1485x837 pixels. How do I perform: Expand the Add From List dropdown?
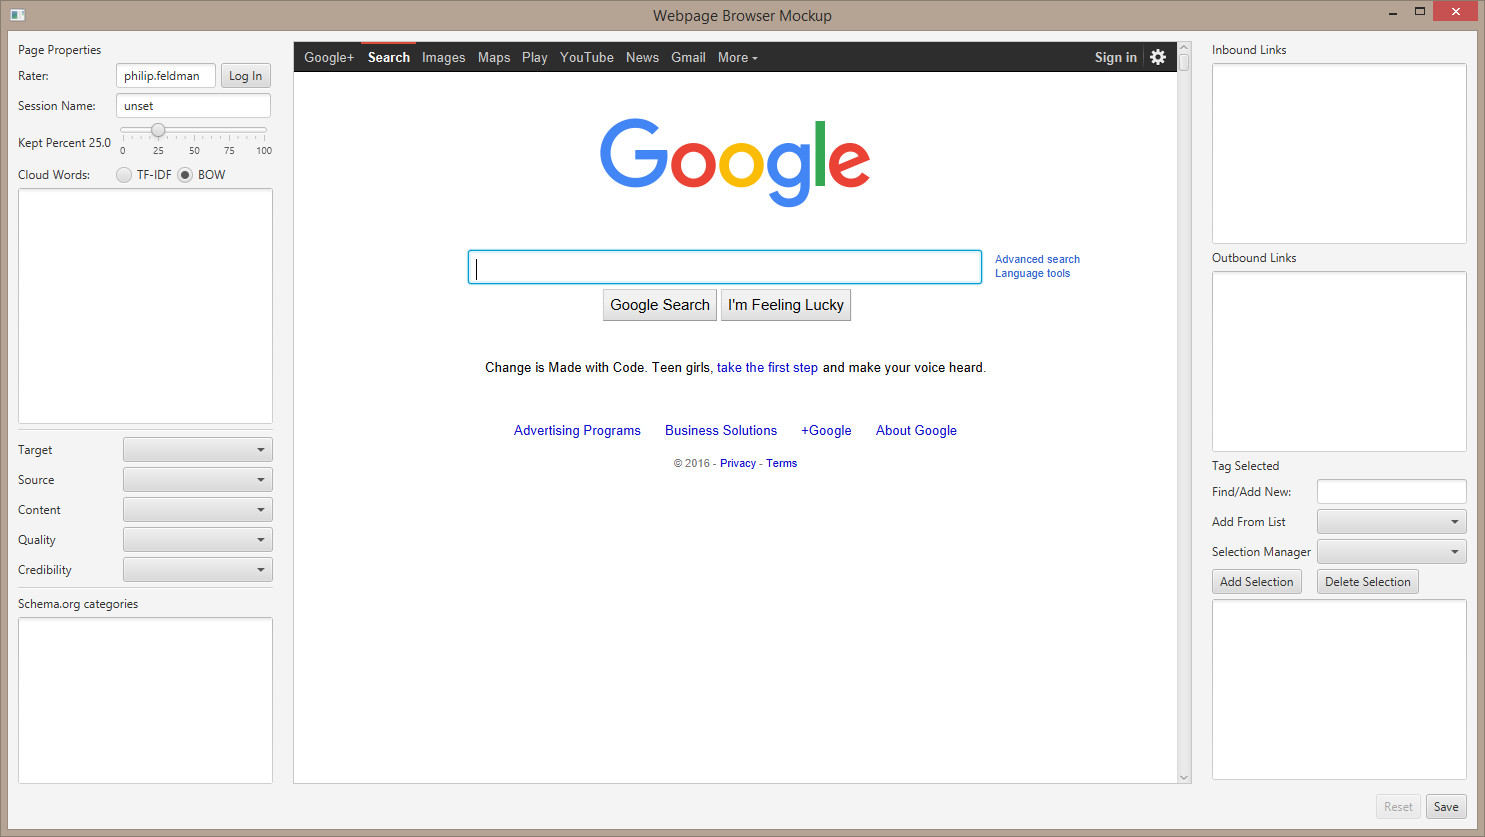point(1391,522)
